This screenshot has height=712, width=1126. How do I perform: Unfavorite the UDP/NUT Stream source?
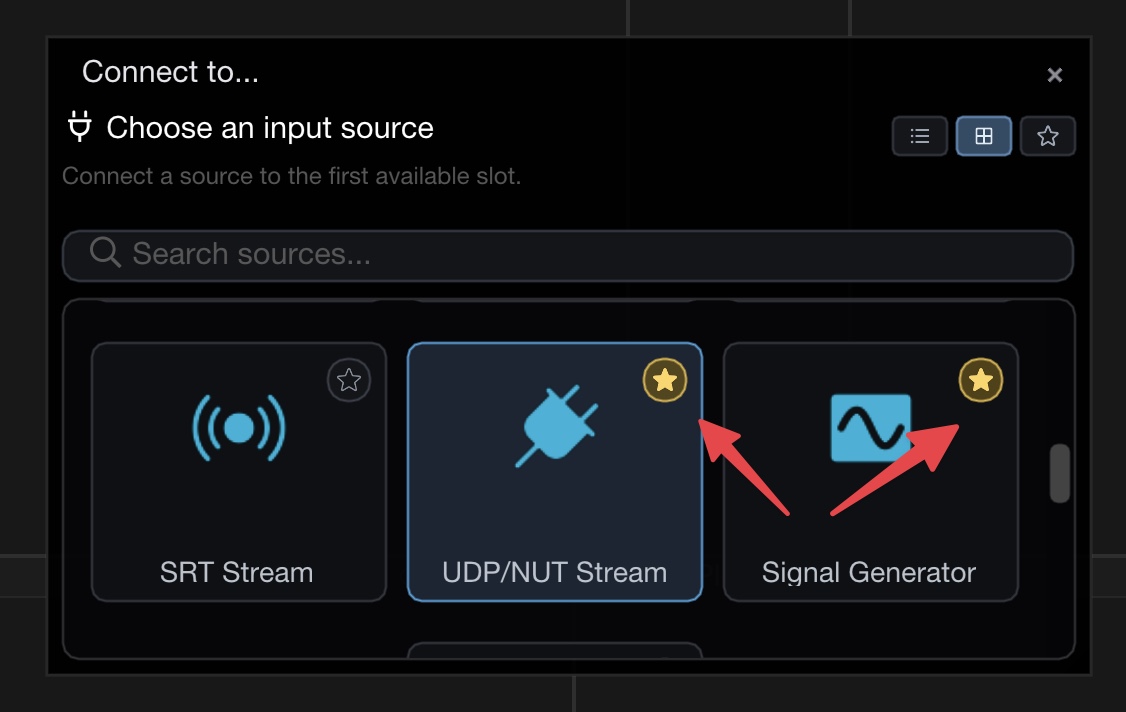pyautogui.click(x=665, y=380)
